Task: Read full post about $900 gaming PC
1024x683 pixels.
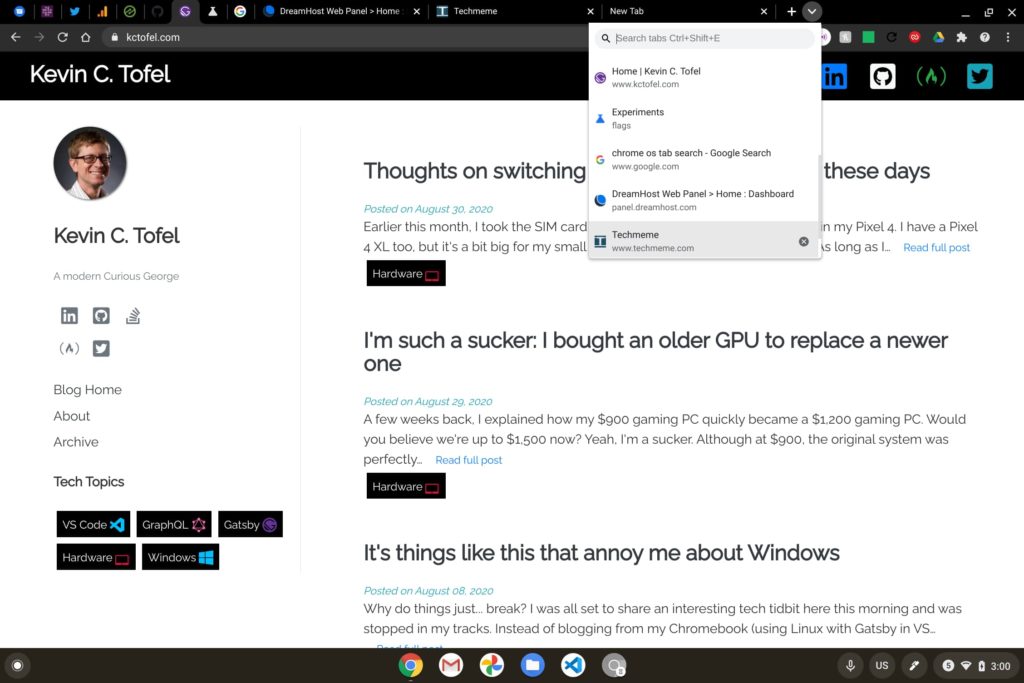Action: (469, 460)
